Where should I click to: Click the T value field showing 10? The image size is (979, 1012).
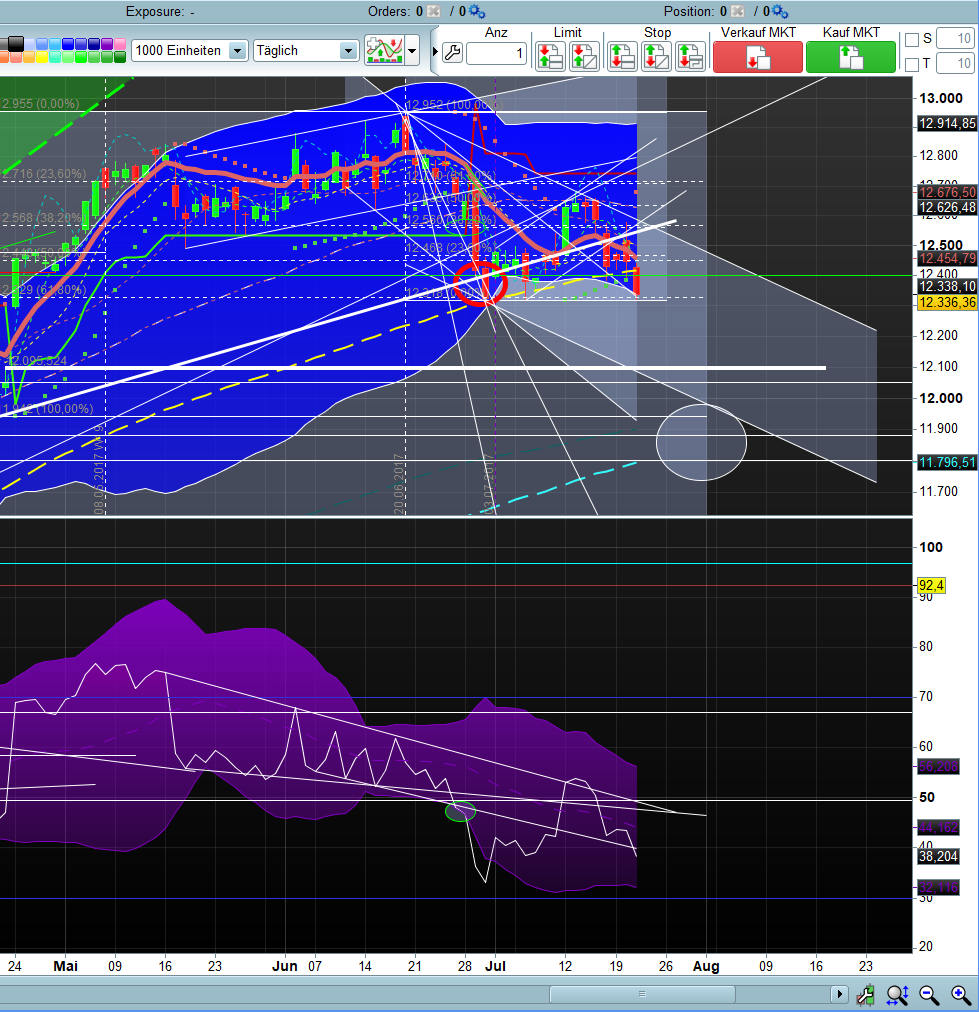(954, 63)
